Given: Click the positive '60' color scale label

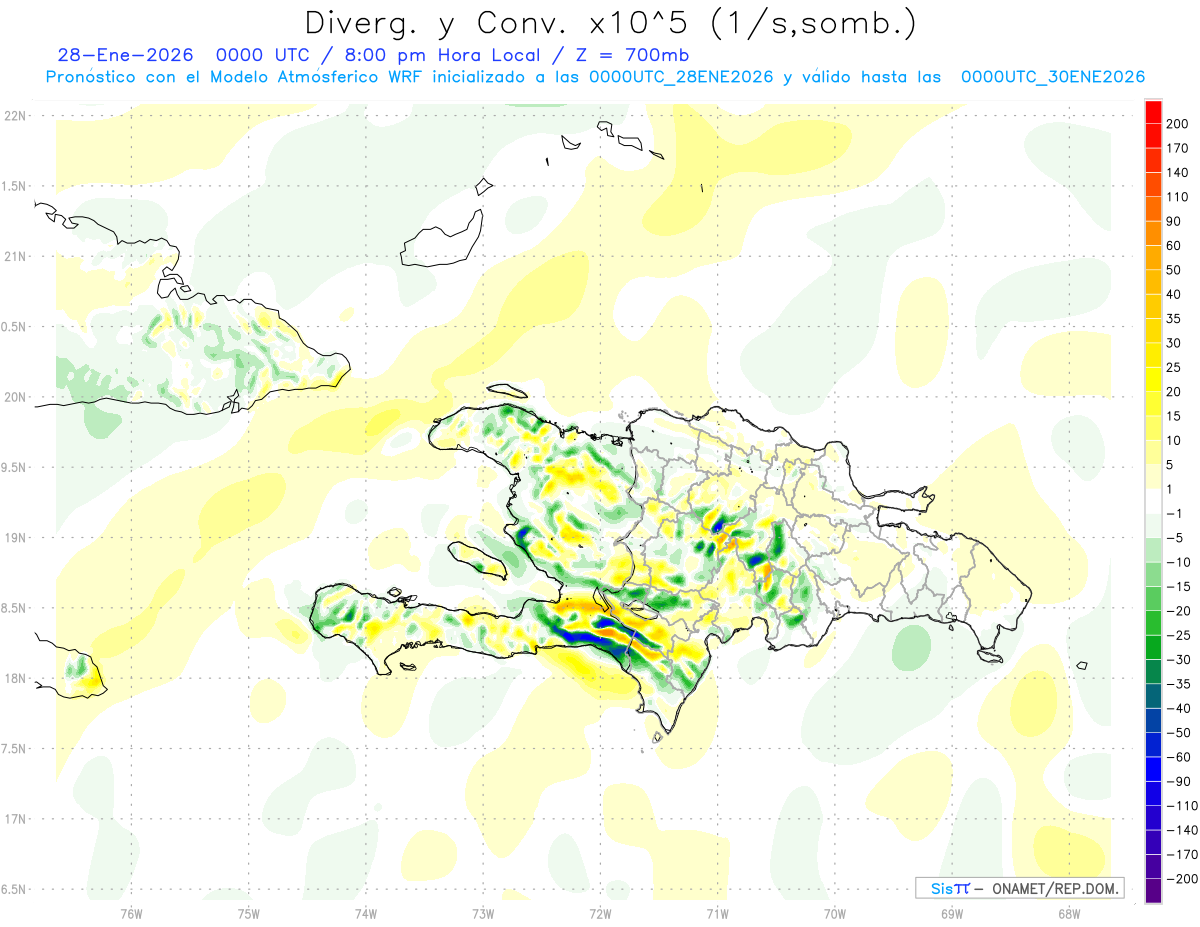Looking at the screenshot, I should point(1174,245).
